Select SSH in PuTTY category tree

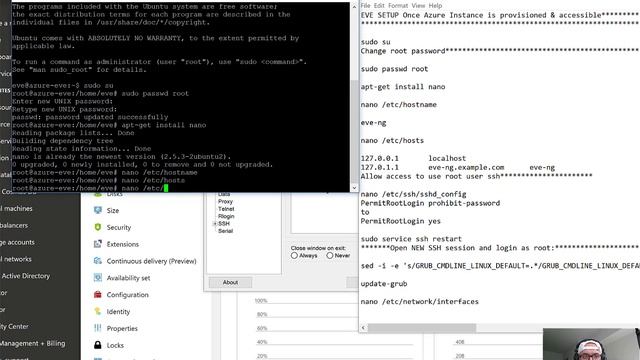tap(224, 224)
